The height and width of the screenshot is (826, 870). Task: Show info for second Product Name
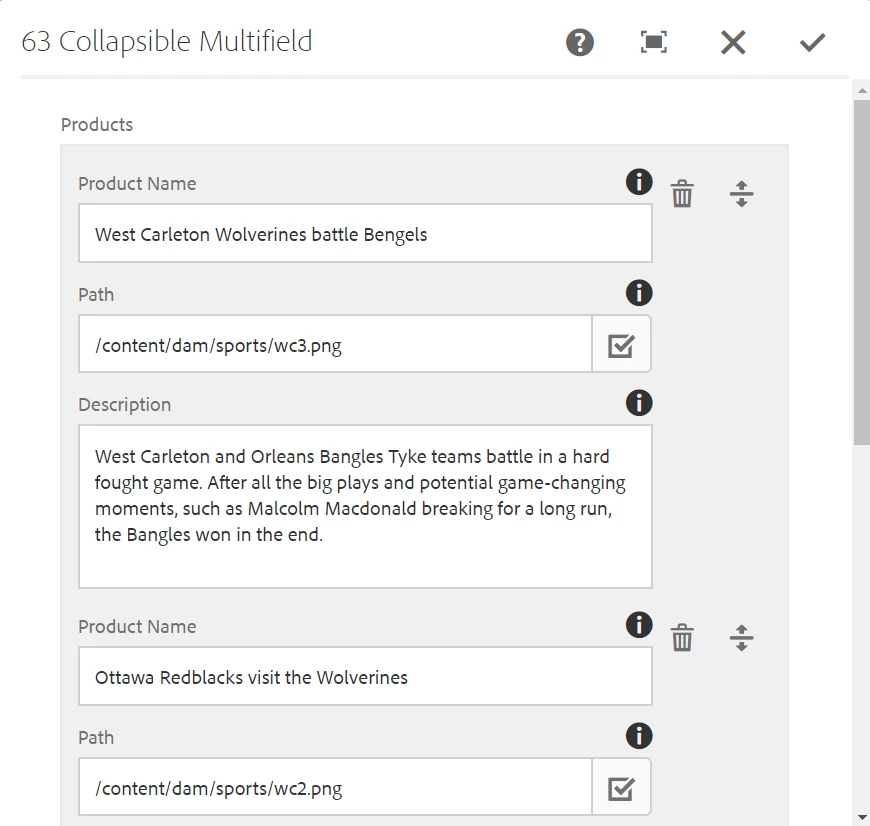pyautogui.click(x=638, y=625)
